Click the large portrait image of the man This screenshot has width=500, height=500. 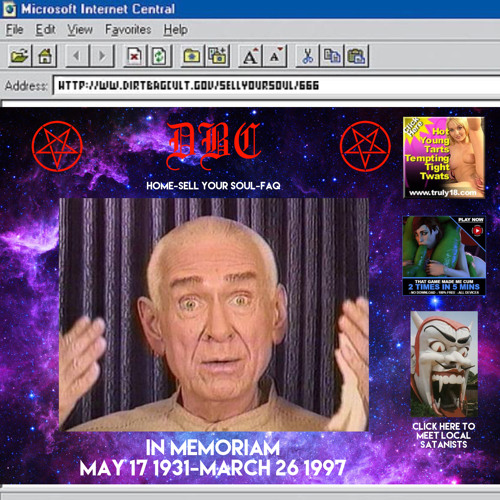(x=214, y=315)
